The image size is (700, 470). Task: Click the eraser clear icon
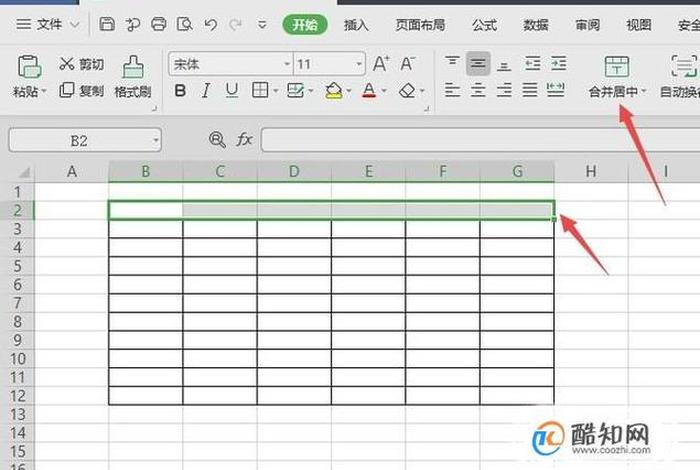(x=407, y=91)
